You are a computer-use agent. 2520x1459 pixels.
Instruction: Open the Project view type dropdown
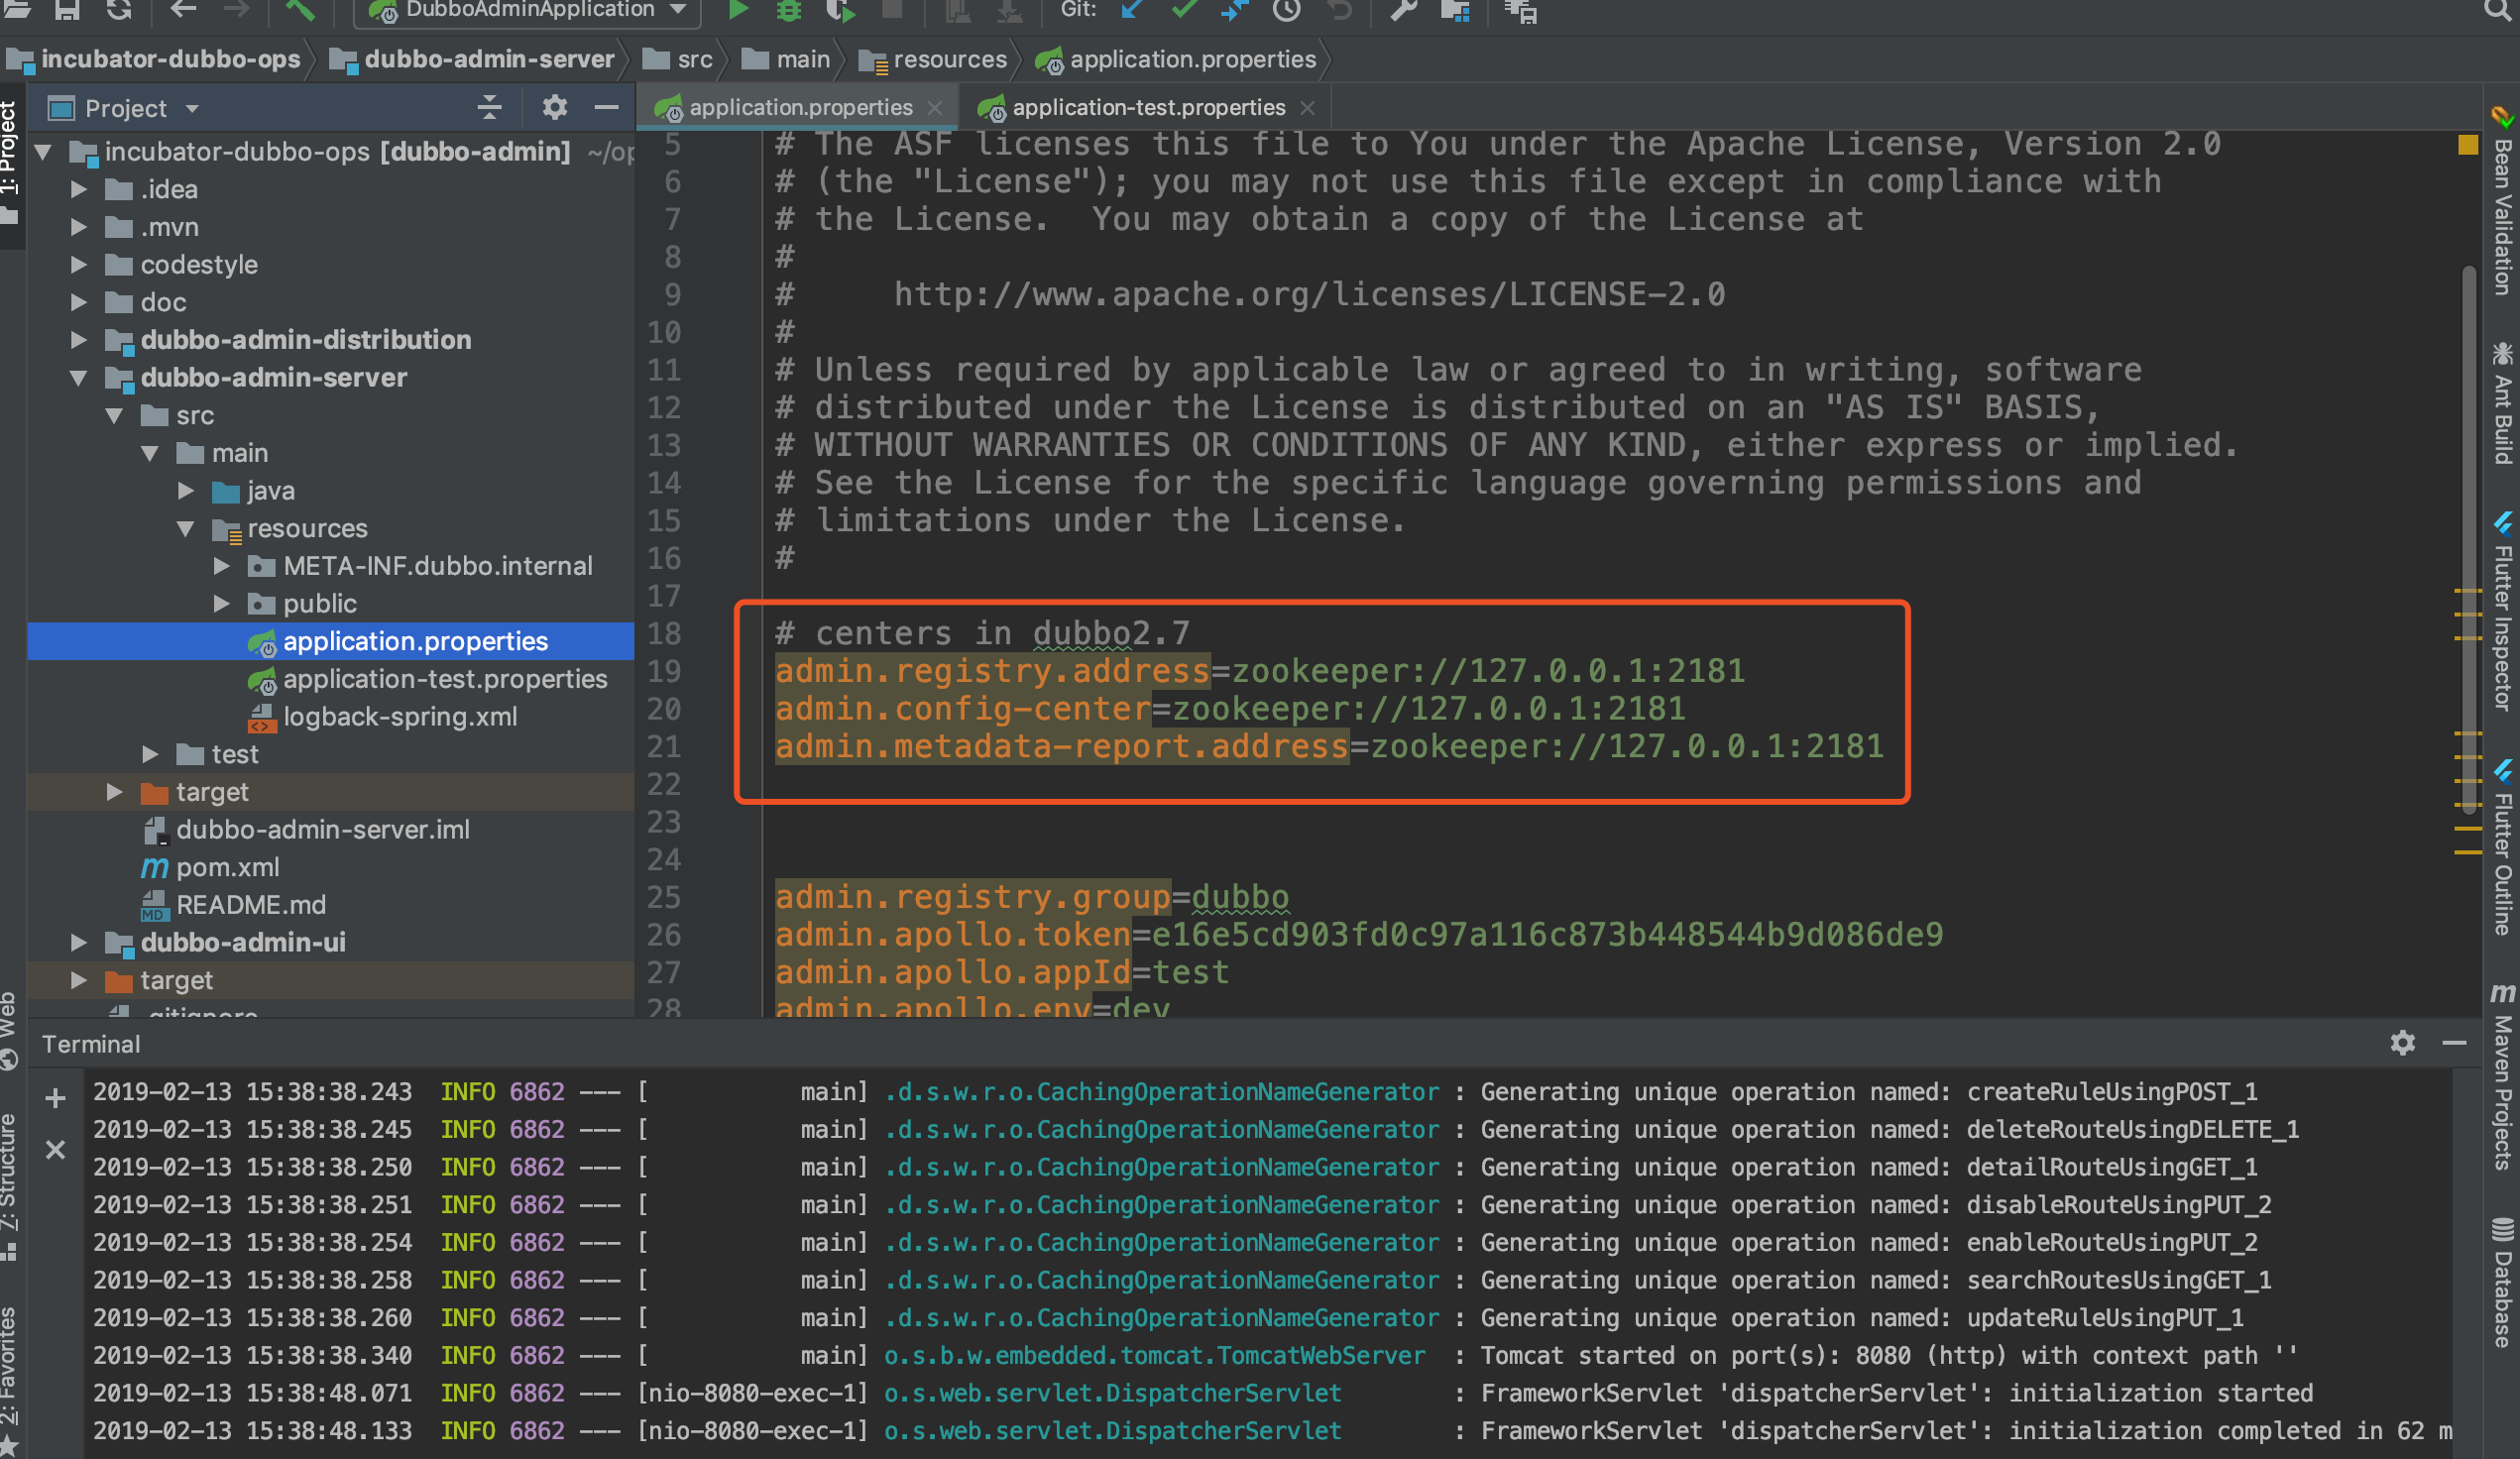(x=192, y=108)
